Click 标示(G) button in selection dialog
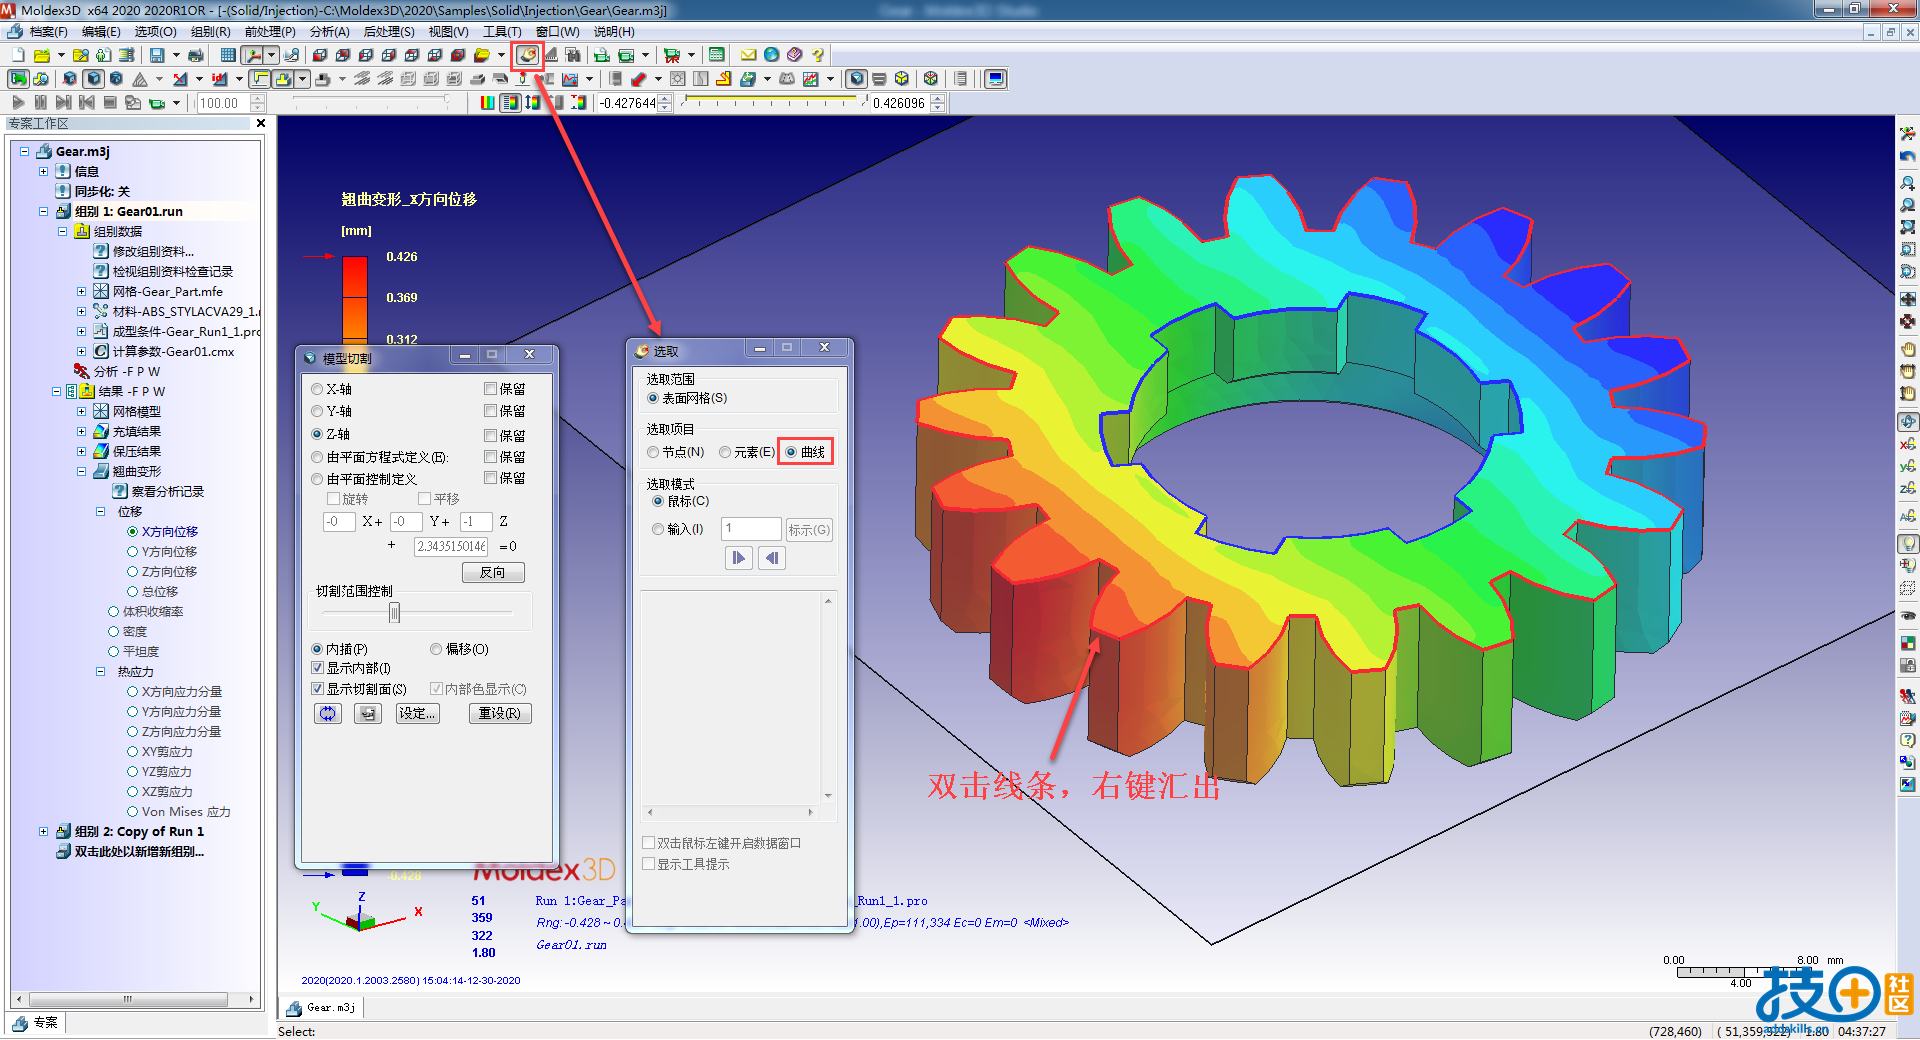This screenshot has height=1040, width=1920. coord(808,530)
